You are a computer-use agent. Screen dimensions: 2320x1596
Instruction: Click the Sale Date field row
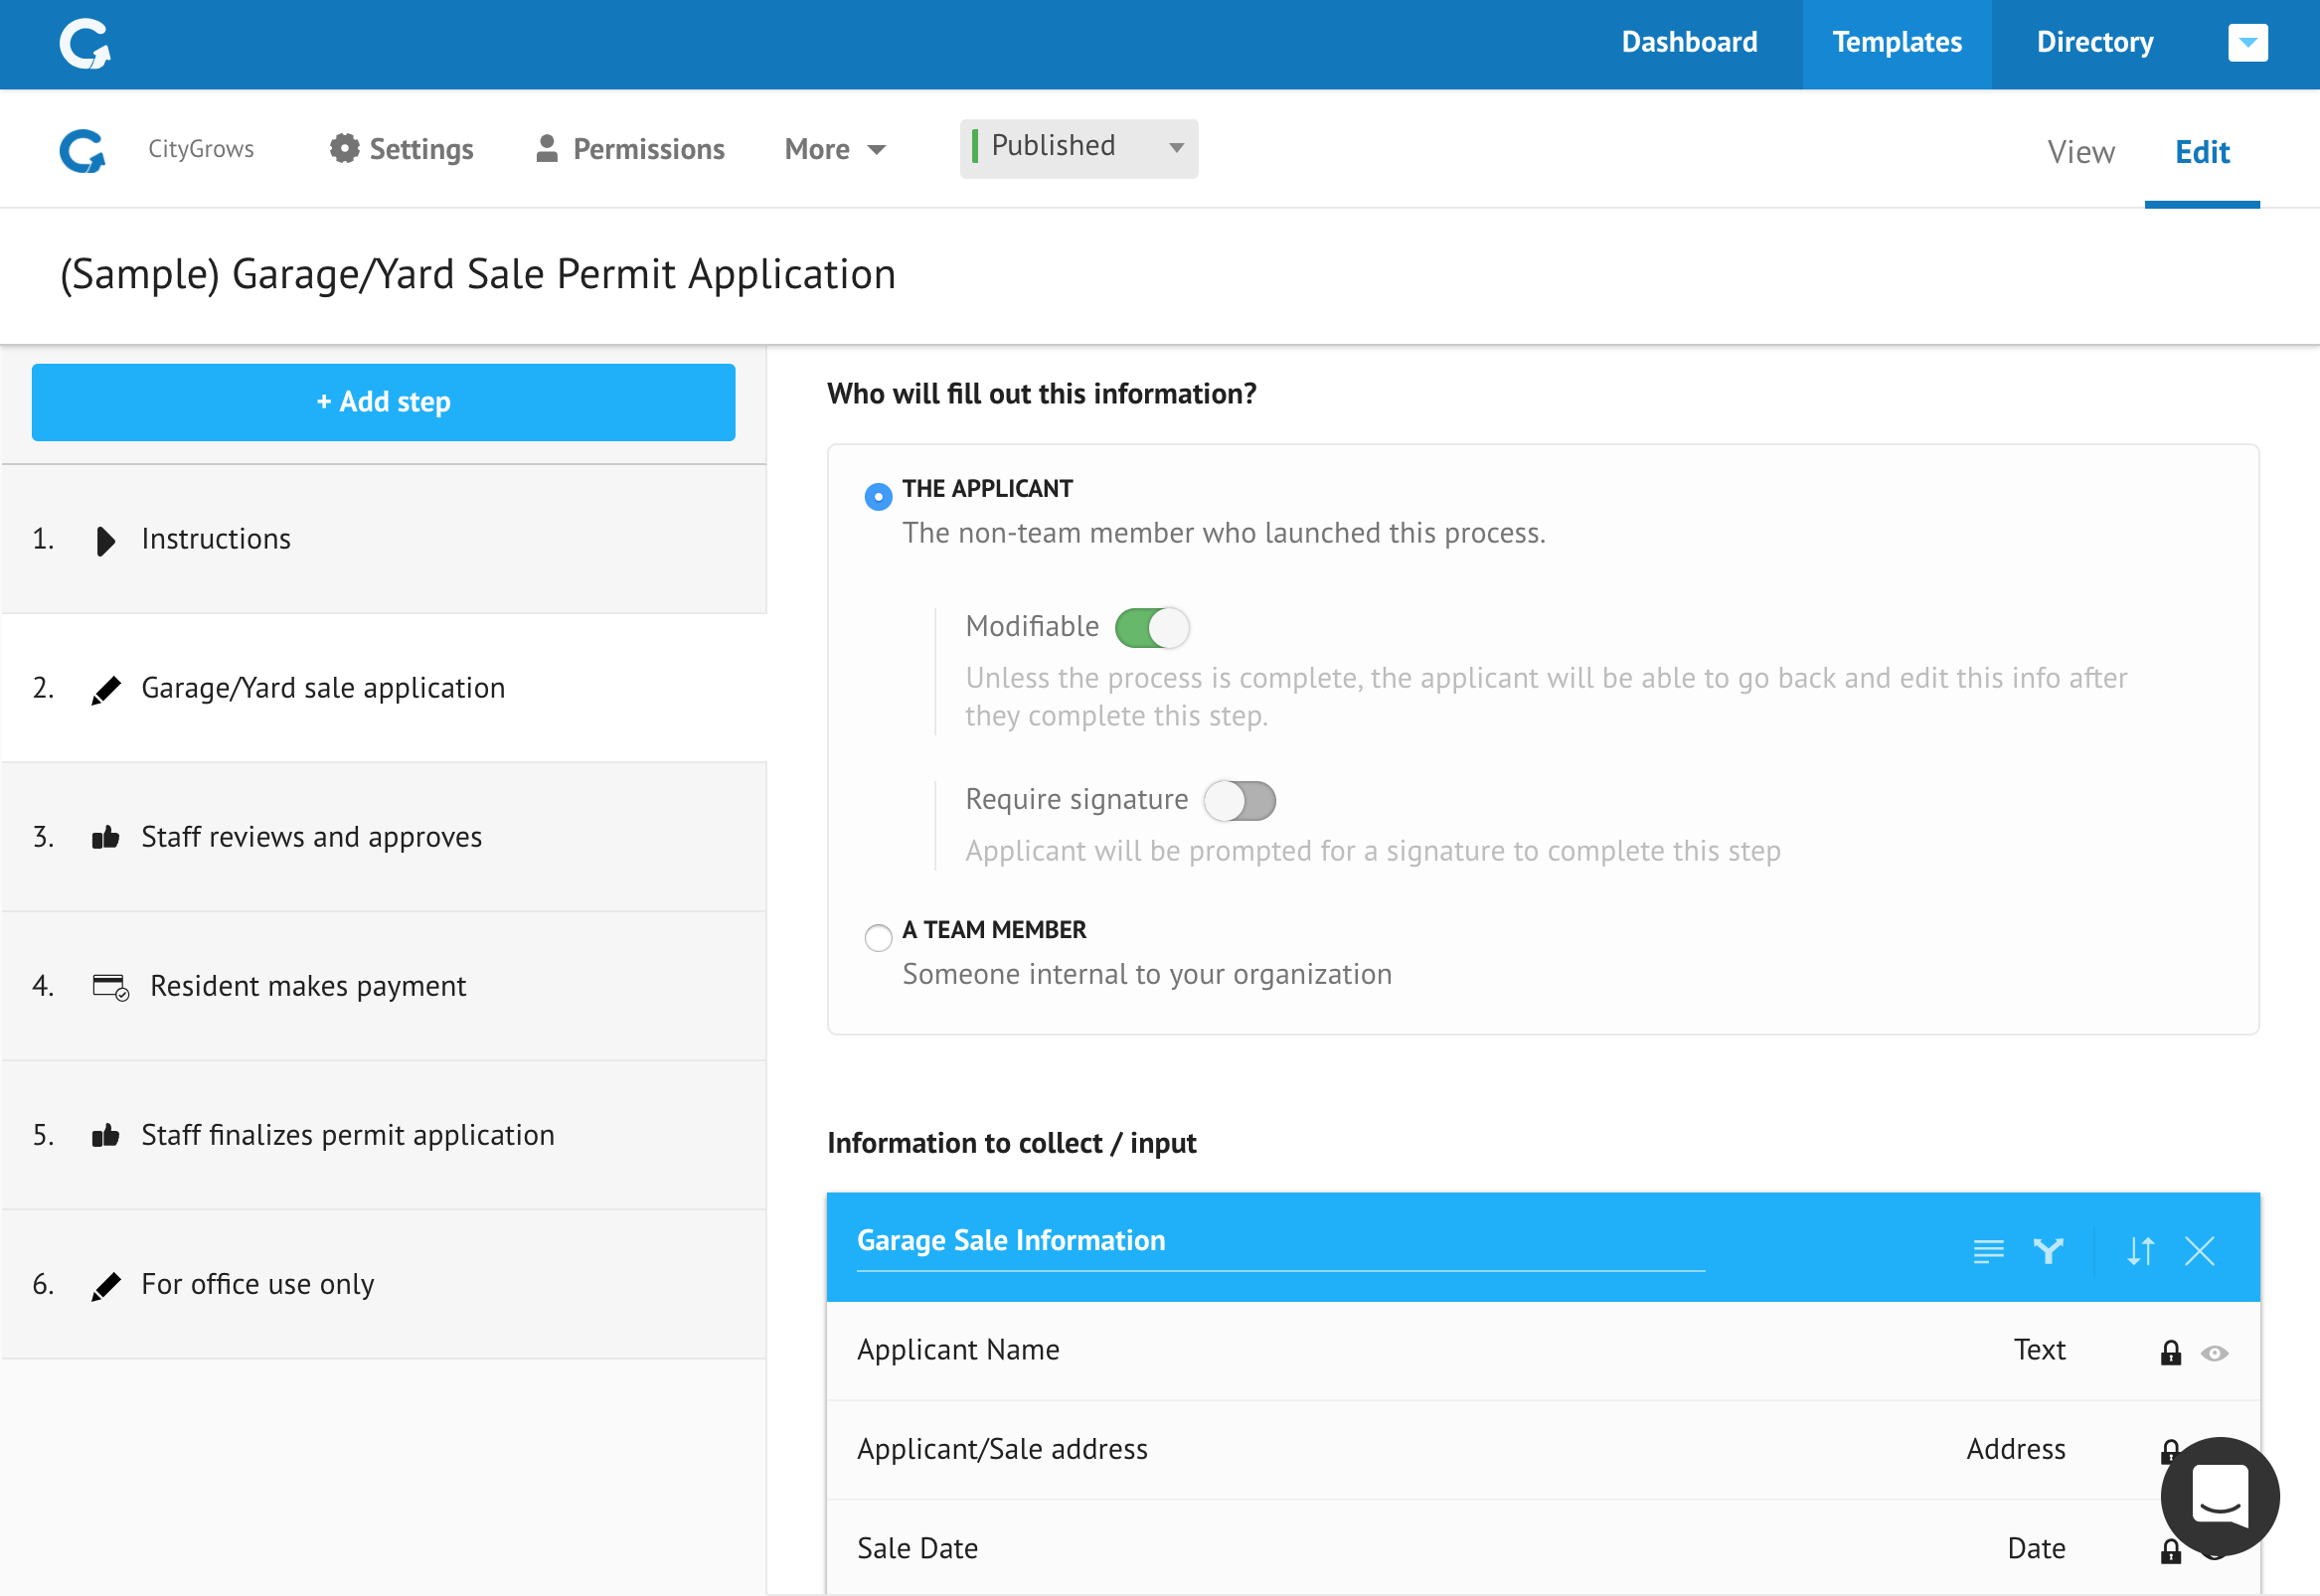(1543, 1547)
